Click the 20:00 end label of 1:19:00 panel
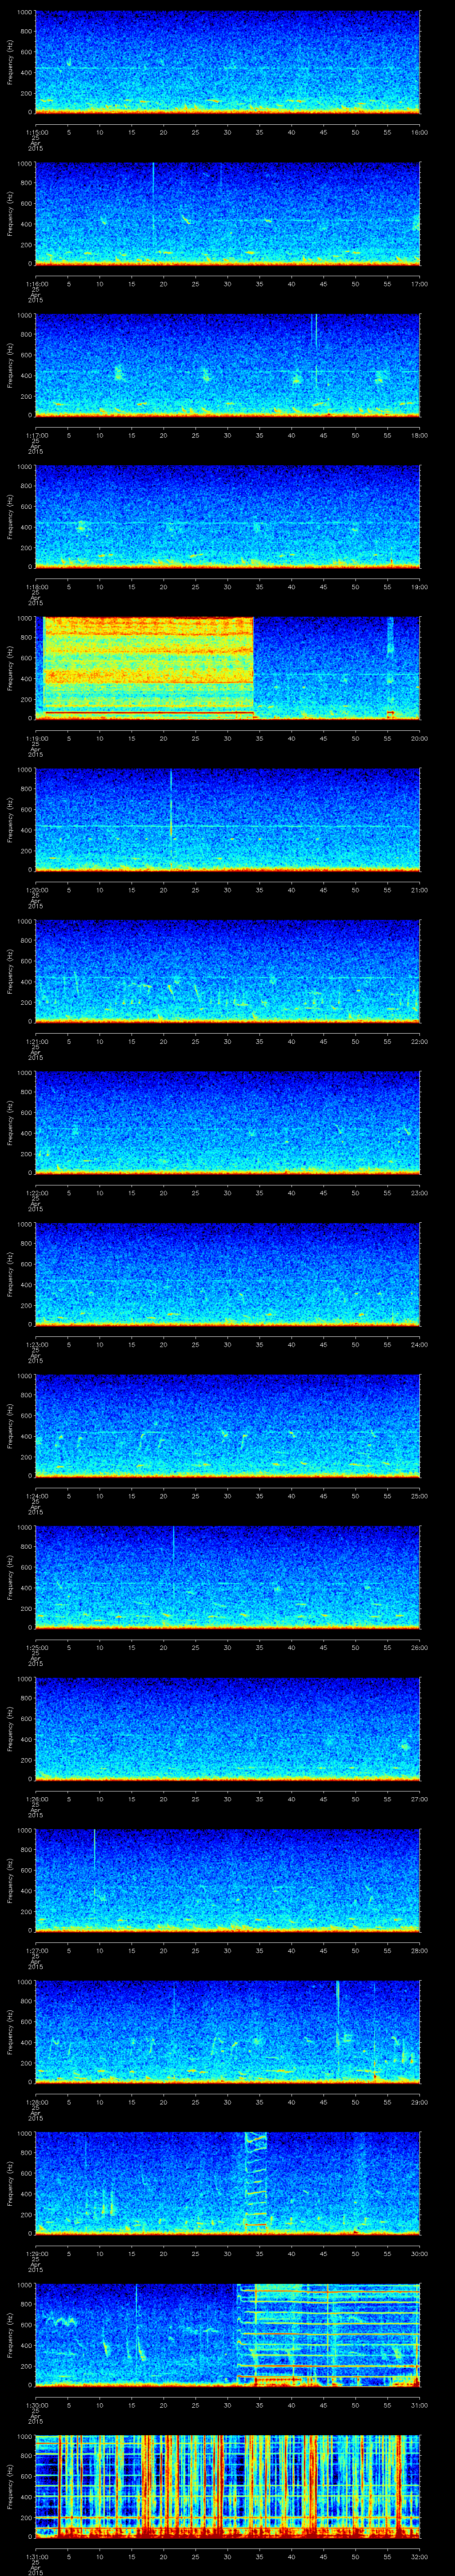Viewport: 455px width, 2576px height. [419, 738]
